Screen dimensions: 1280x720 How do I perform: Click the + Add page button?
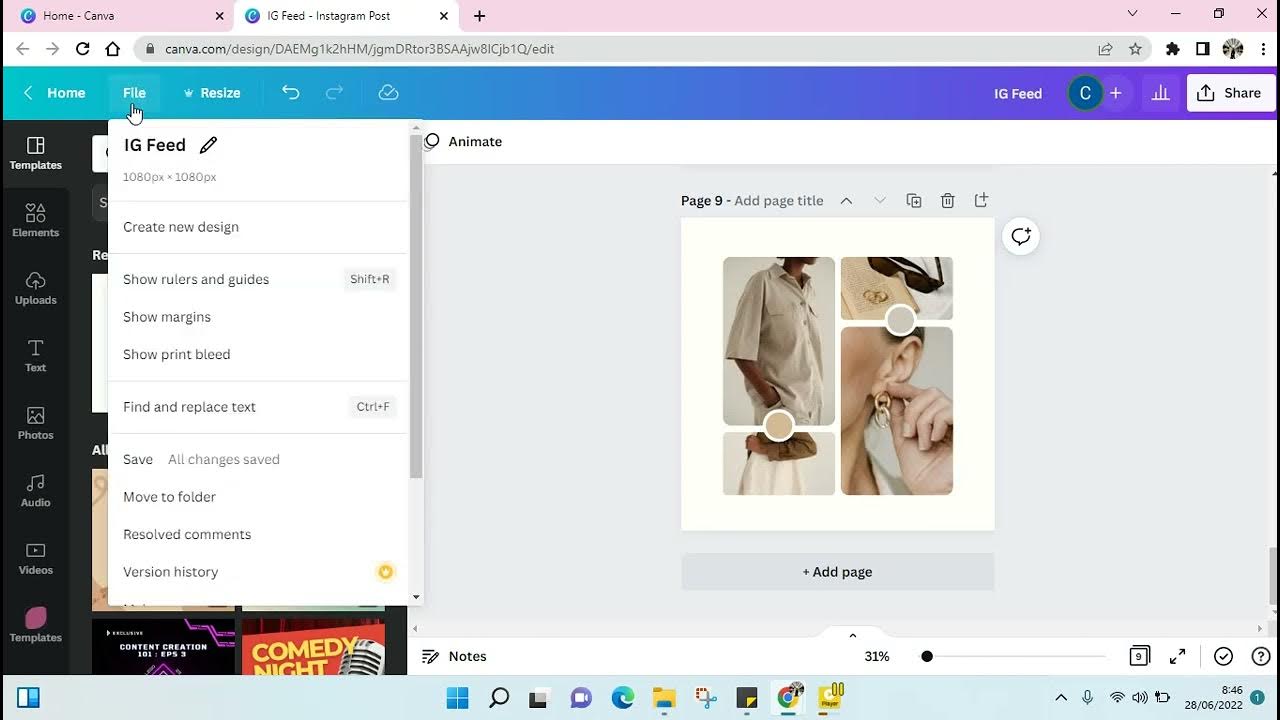[x=837, y=572]
